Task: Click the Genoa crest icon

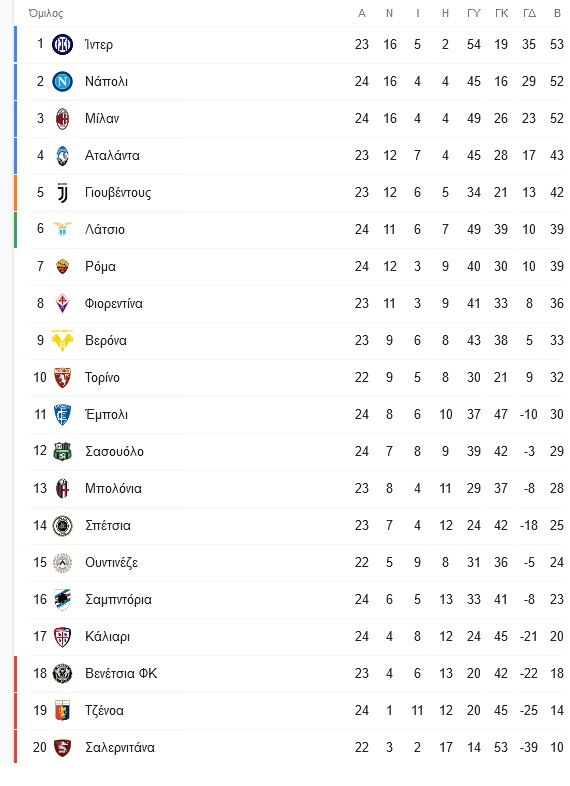Action: click(x=62, y=711)
